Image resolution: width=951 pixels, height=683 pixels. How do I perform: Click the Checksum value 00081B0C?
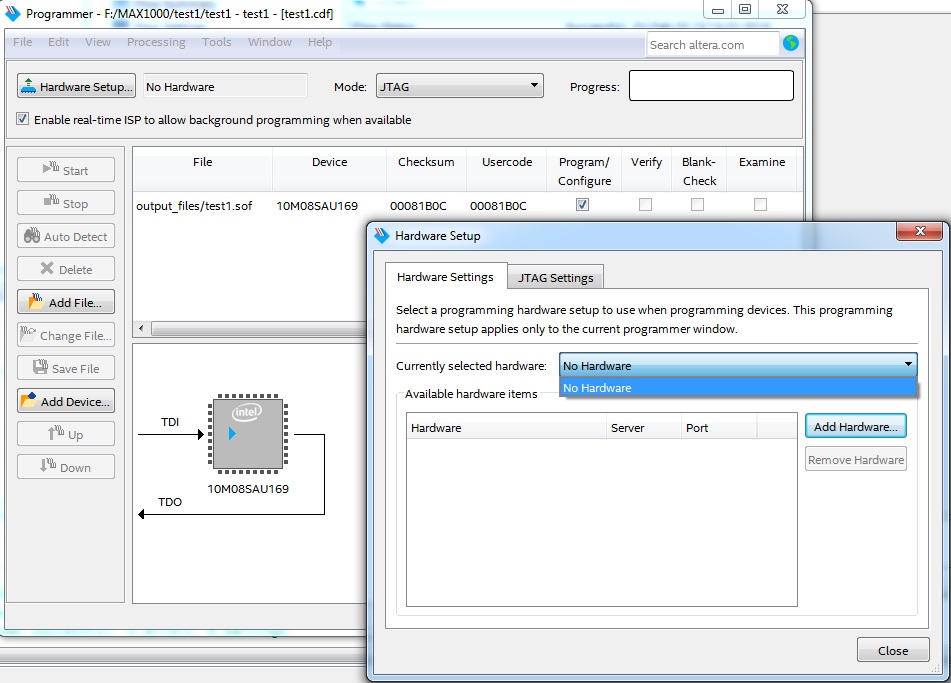click(x=418, y=206)
